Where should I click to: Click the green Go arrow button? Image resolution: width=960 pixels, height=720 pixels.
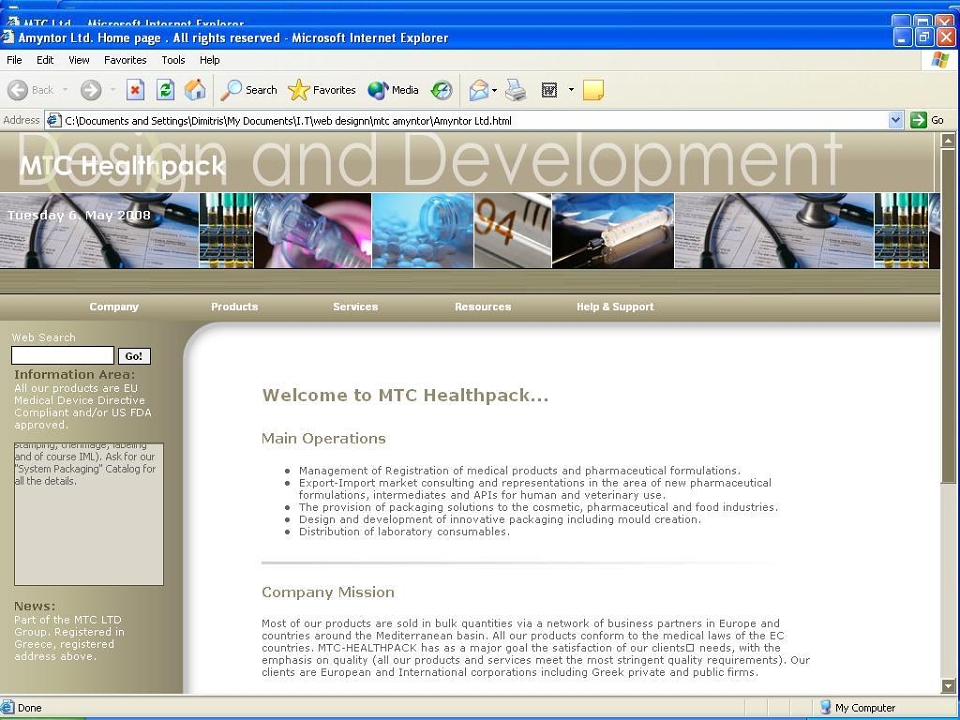[x=918, y=120]
